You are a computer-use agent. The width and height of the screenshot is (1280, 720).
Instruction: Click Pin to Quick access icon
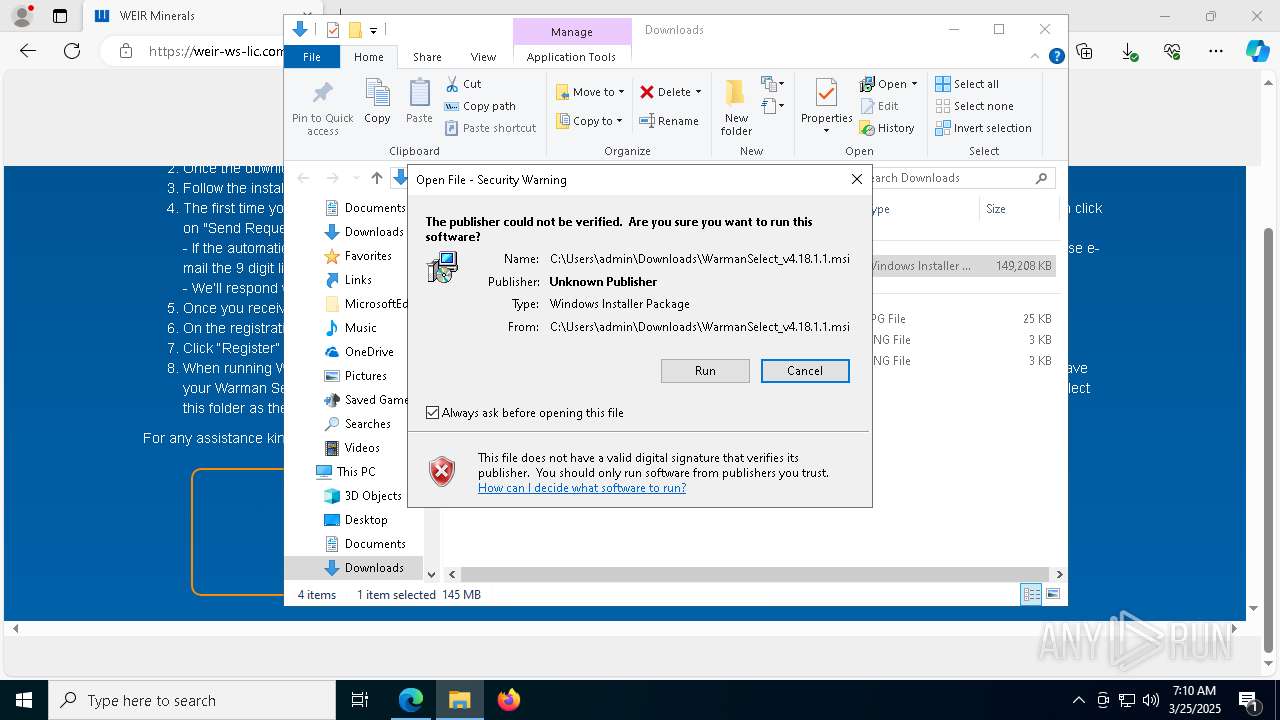322,93
